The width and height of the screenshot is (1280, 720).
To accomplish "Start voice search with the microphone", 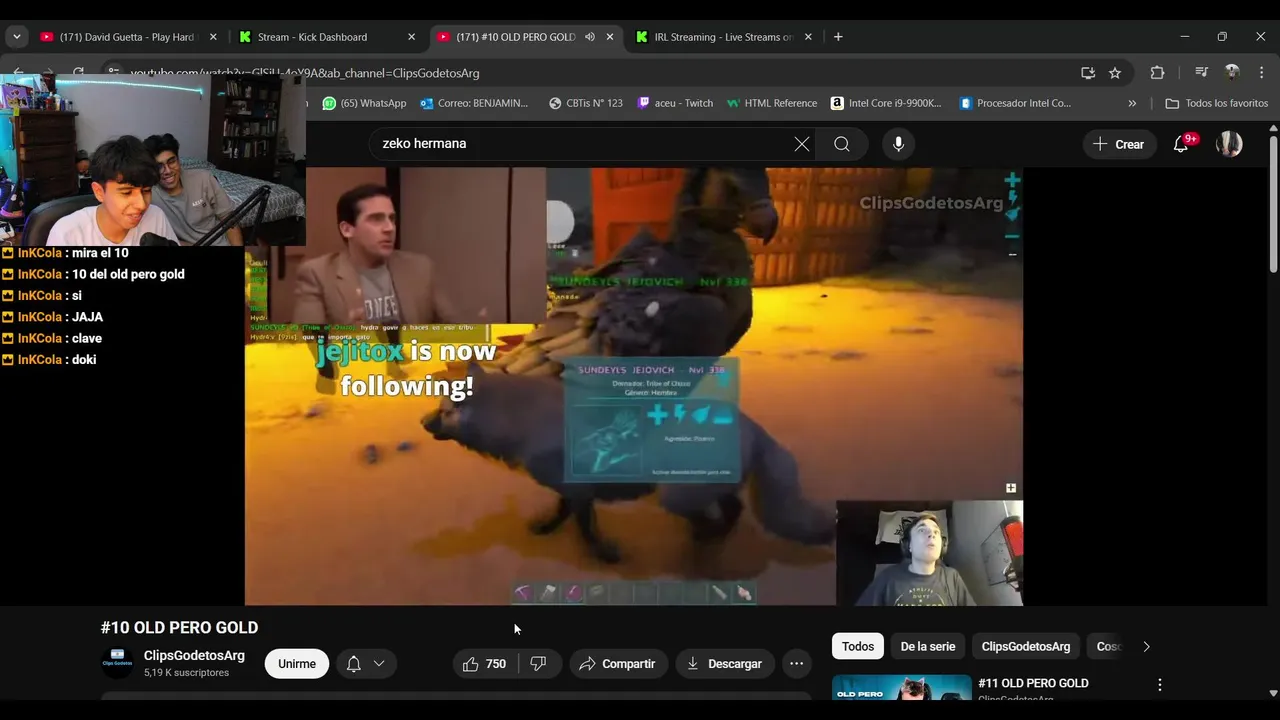I will click(x=898, y=144).
